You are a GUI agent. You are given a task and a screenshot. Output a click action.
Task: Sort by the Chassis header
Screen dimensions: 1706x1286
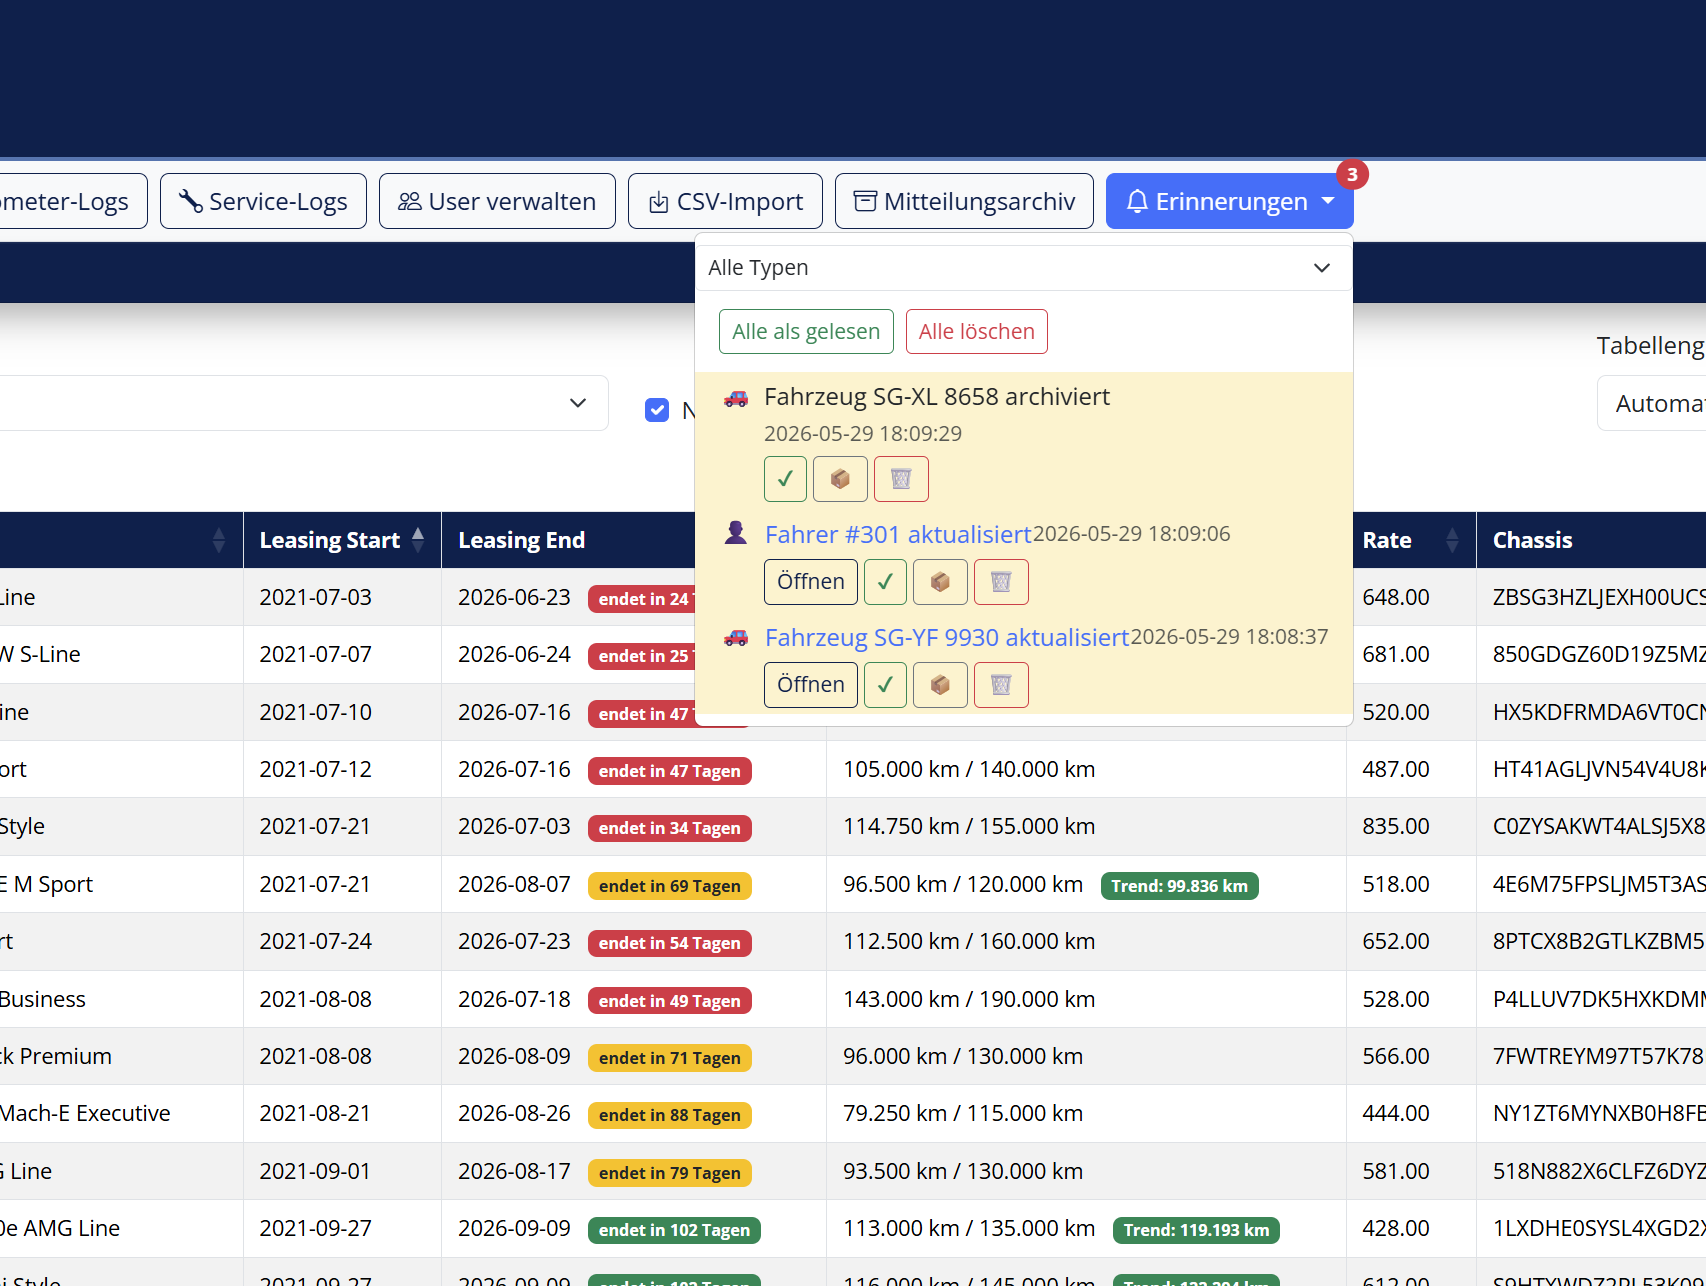(x=1532, y=540)
